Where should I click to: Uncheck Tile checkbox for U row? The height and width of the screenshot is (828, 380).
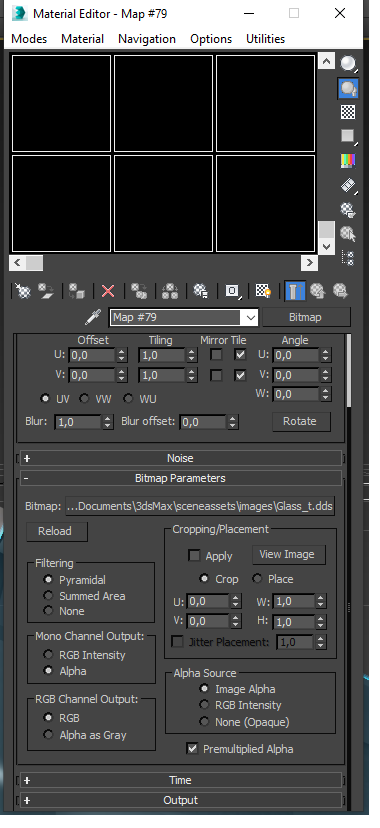240,354
